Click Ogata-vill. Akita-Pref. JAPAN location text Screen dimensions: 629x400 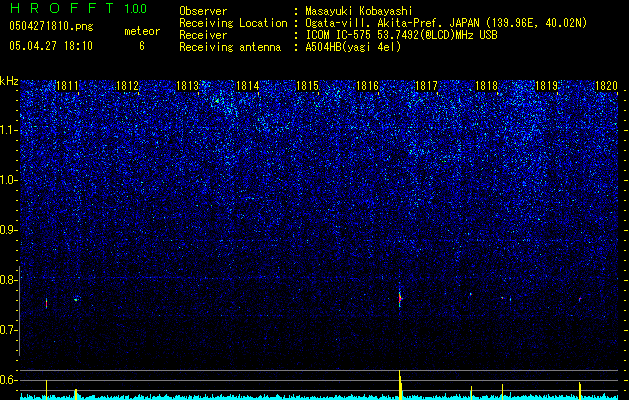[x=446, y=23]
